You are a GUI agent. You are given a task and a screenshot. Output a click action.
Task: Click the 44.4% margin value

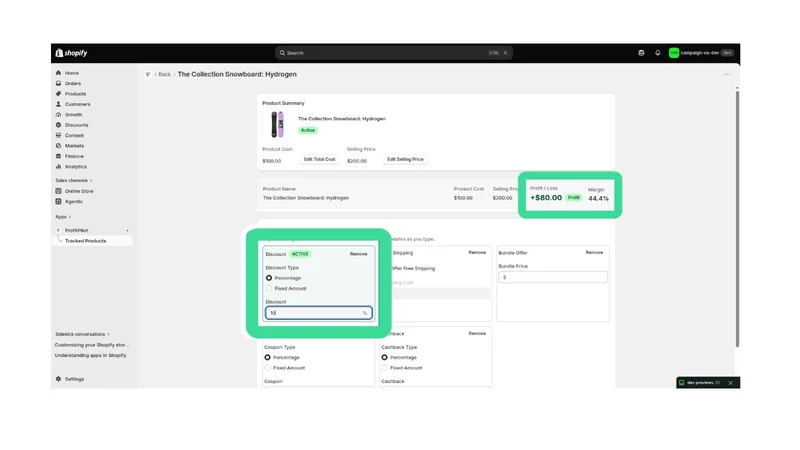click(598, 198)
